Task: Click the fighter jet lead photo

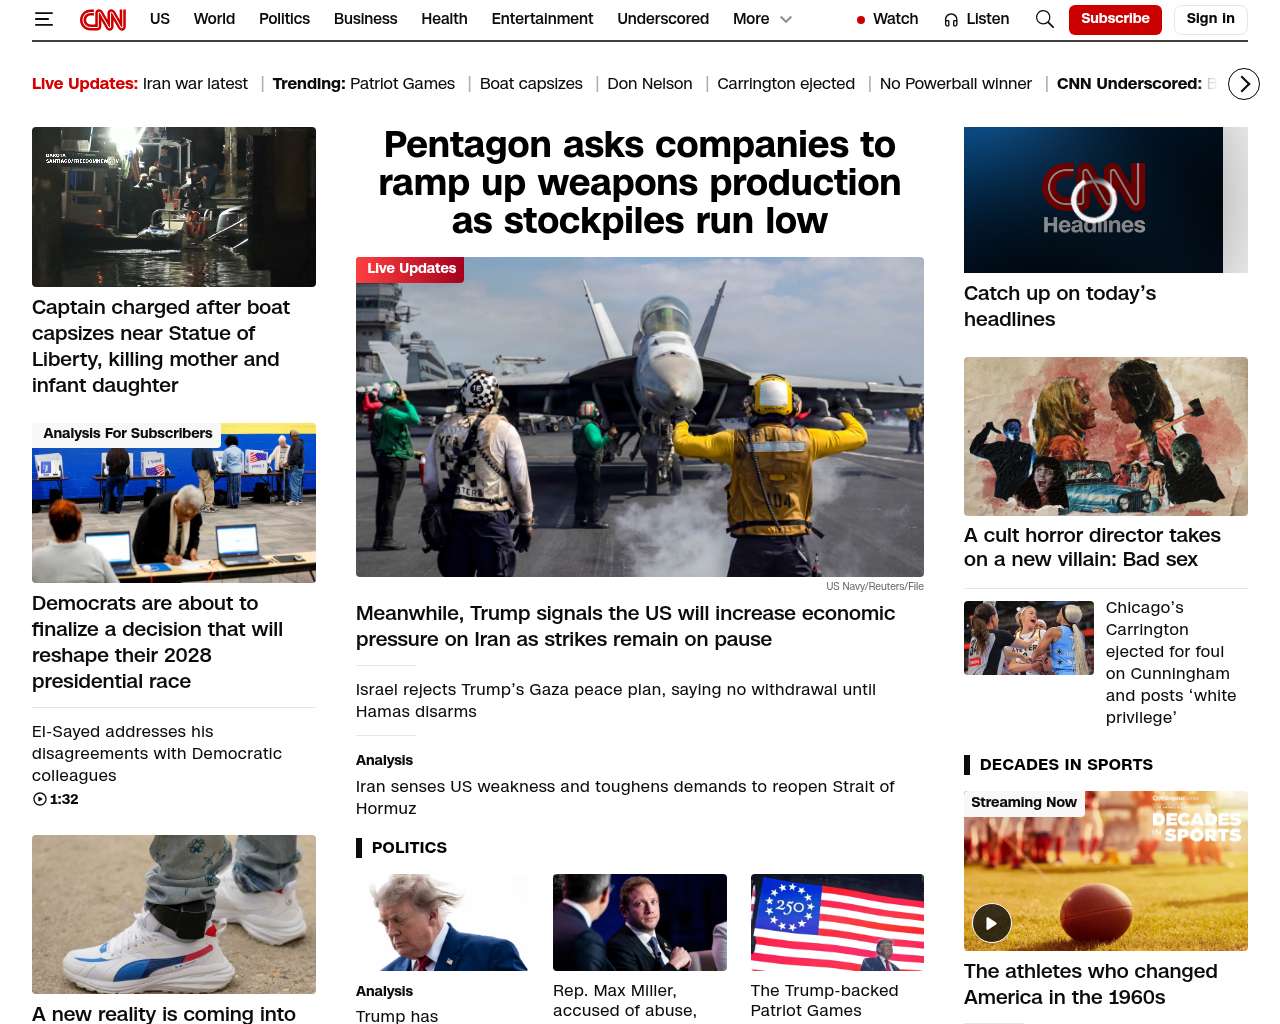Action: tap(640, 417)
